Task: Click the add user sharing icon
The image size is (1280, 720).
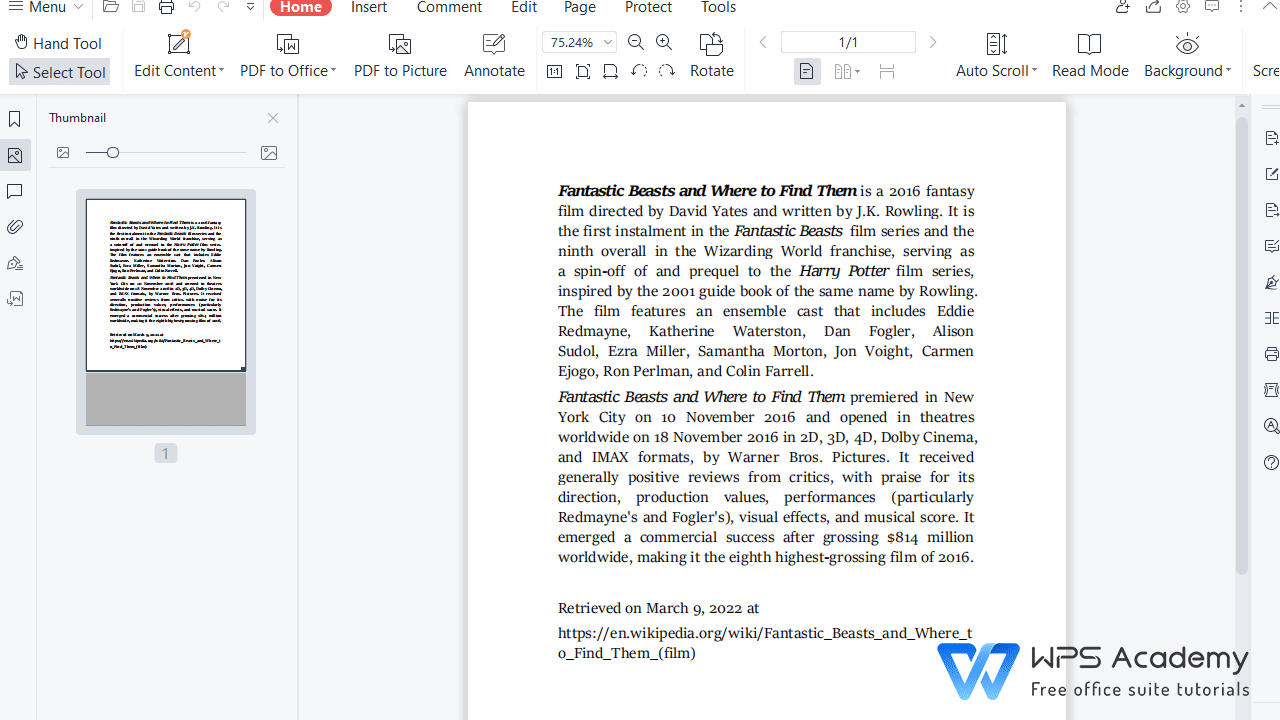Action: click(x=1123, y=7)
